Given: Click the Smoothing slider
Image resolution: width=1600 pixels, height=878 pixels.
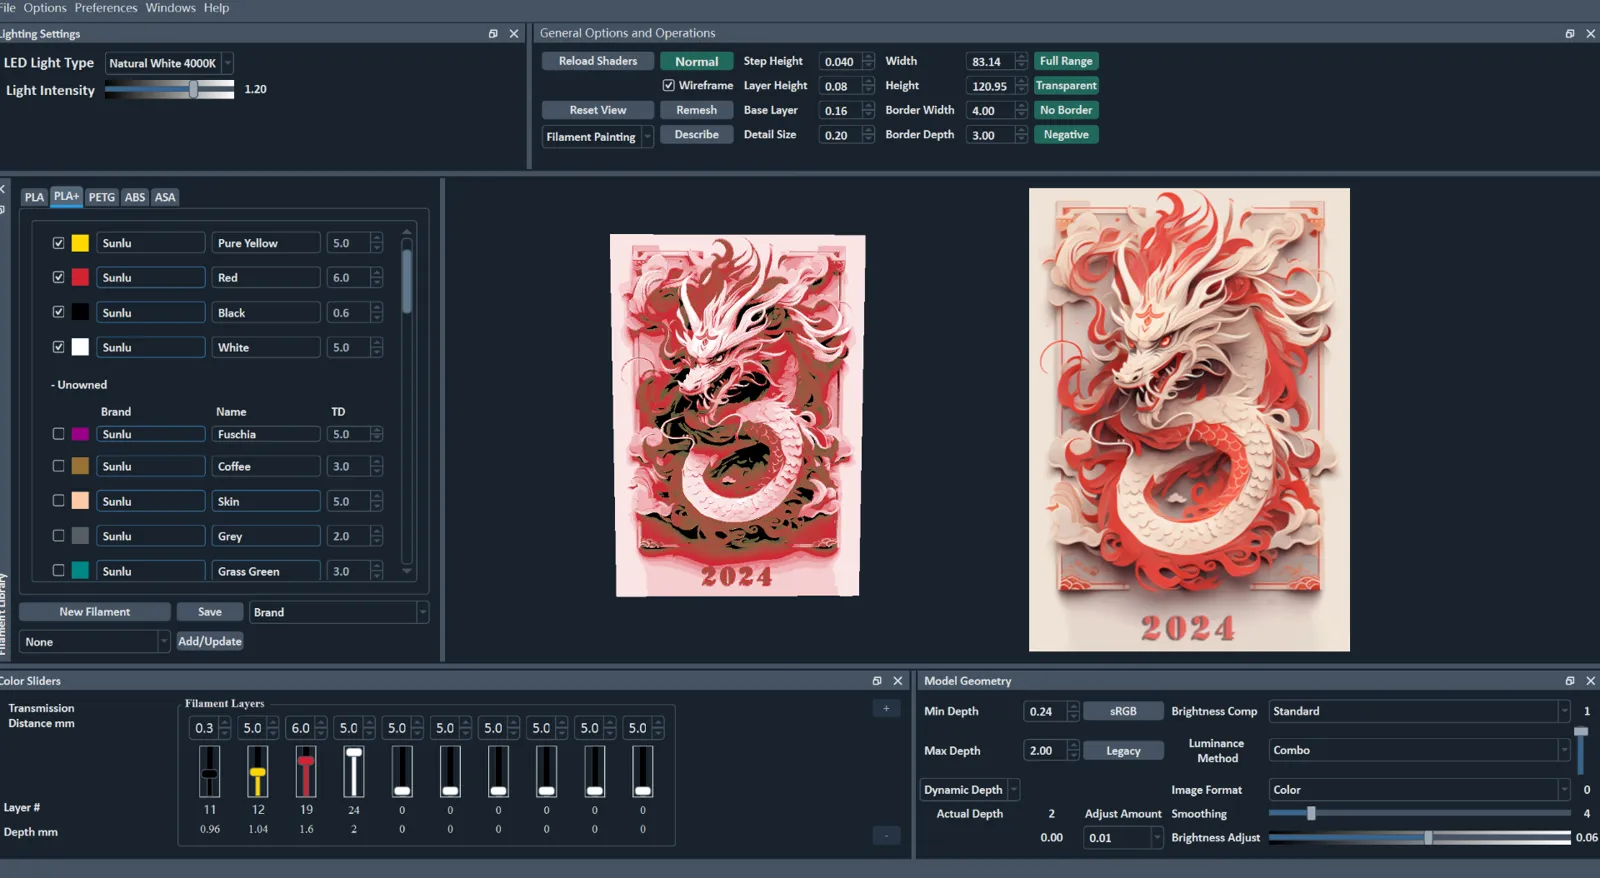Looking at the screenshot, I should [1420, 814].
